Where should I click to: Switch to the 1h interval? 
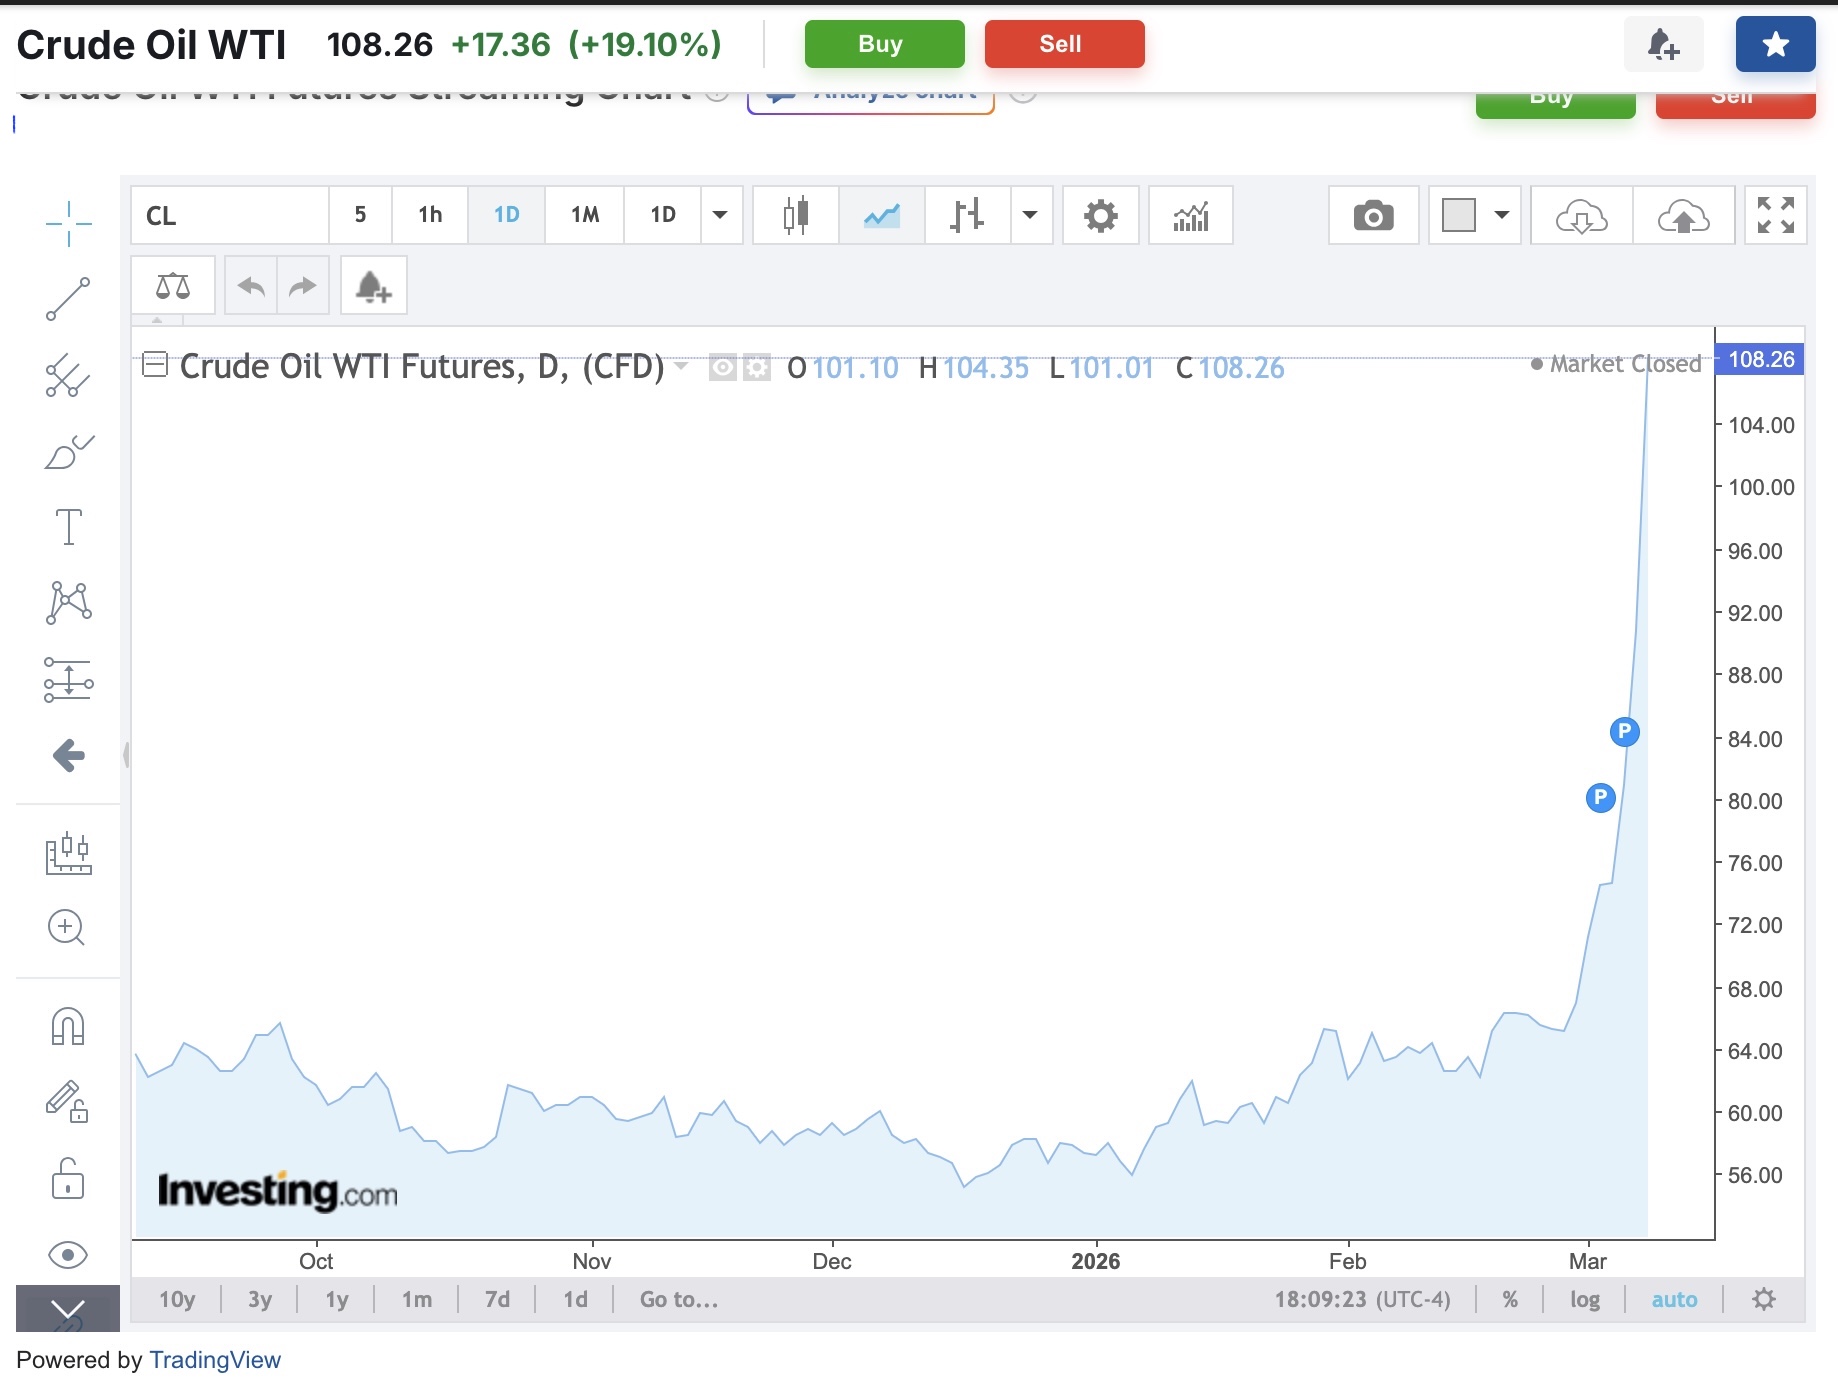pyautogui.click(x=430, y=215)
